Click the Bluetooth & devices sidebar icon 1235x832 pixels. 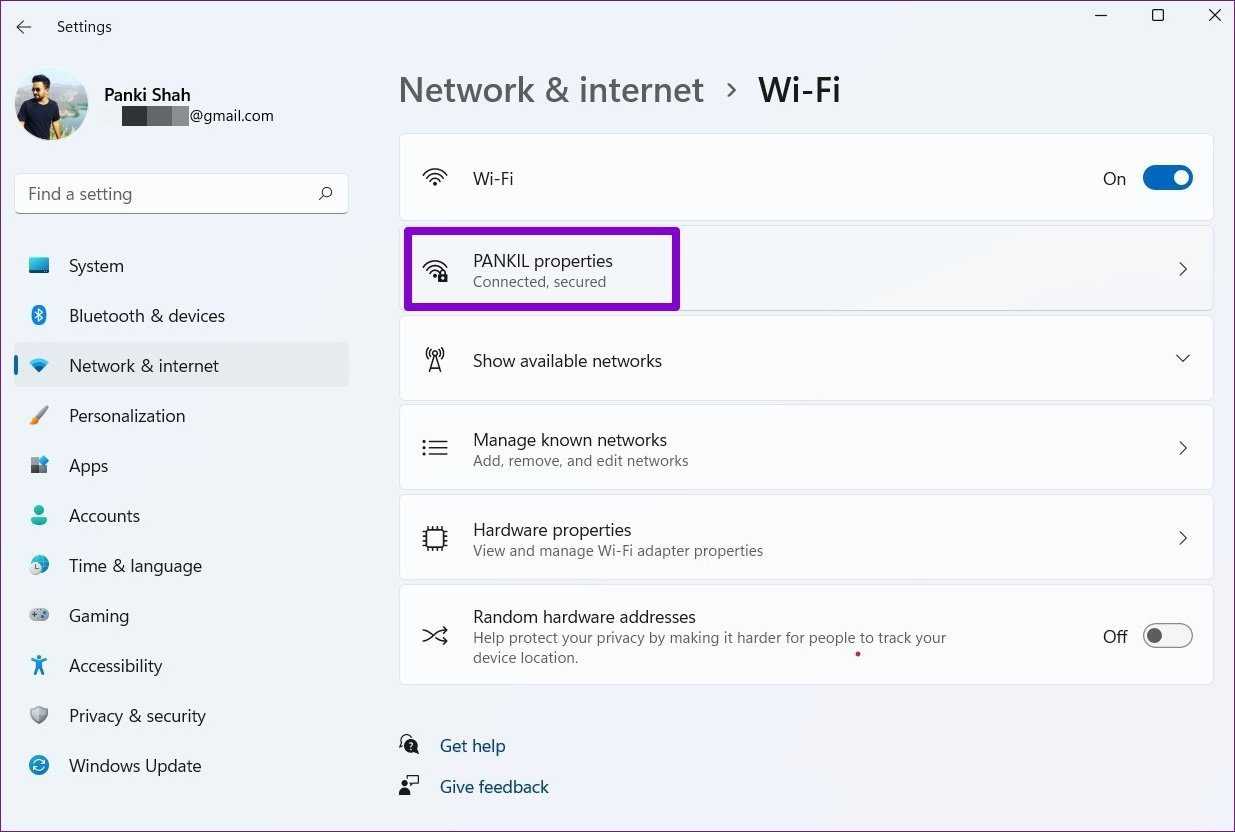(39, 316)
